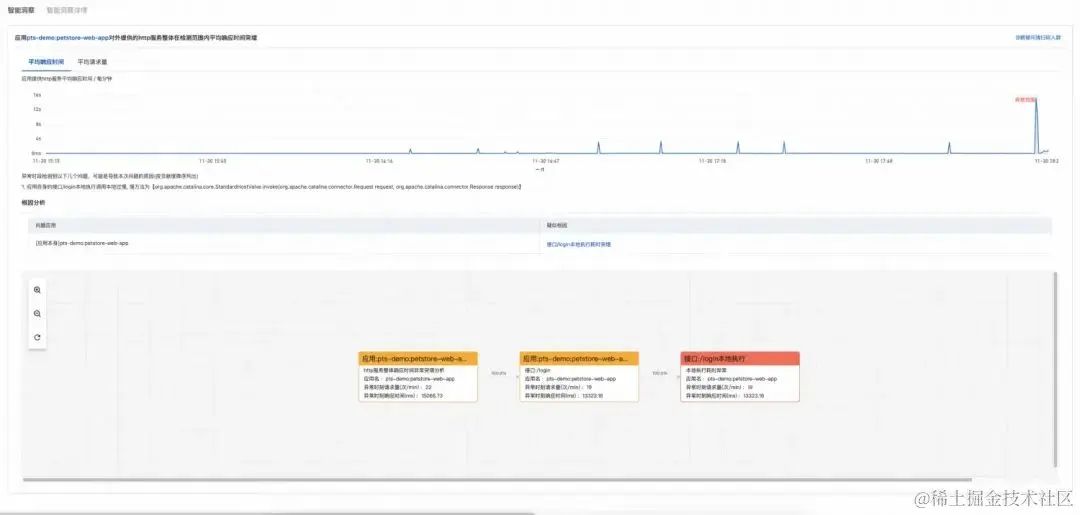This screenshot has width=1080, height=515.
Task: Click the 11-30 17:16 axis label
Action: pos(712,161)
